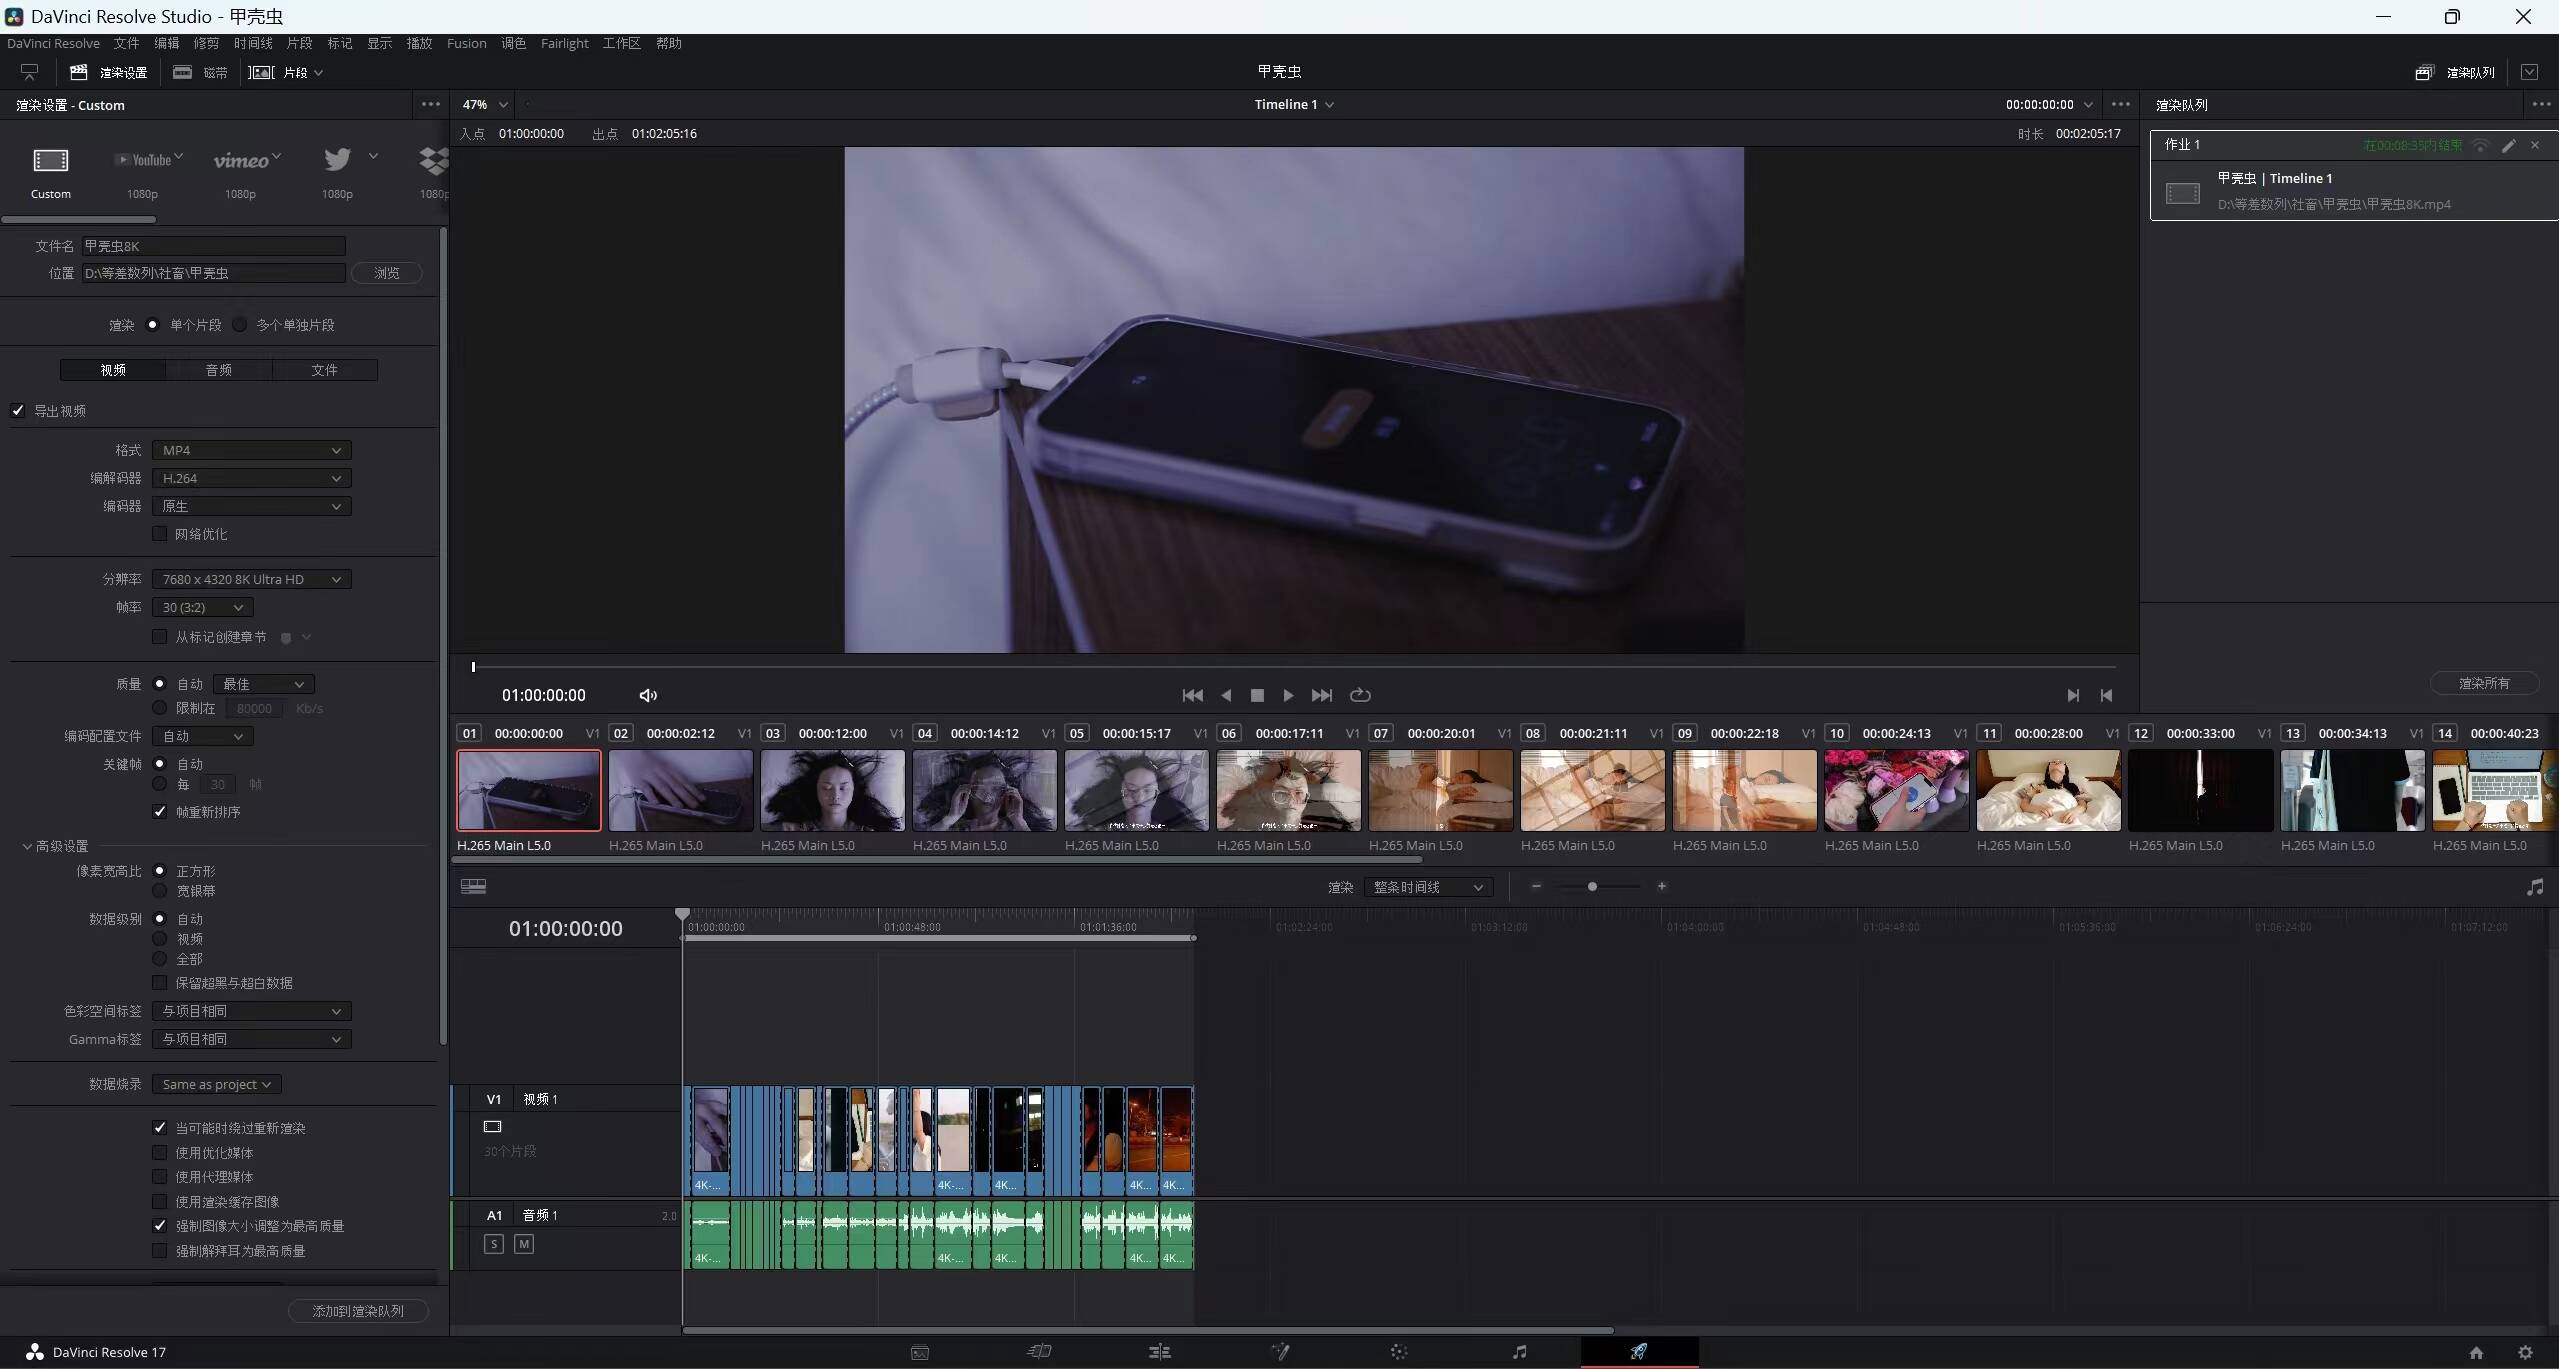Play the timeline forward
The width and height of the screenshot is (2559, 1369).
1288,695
